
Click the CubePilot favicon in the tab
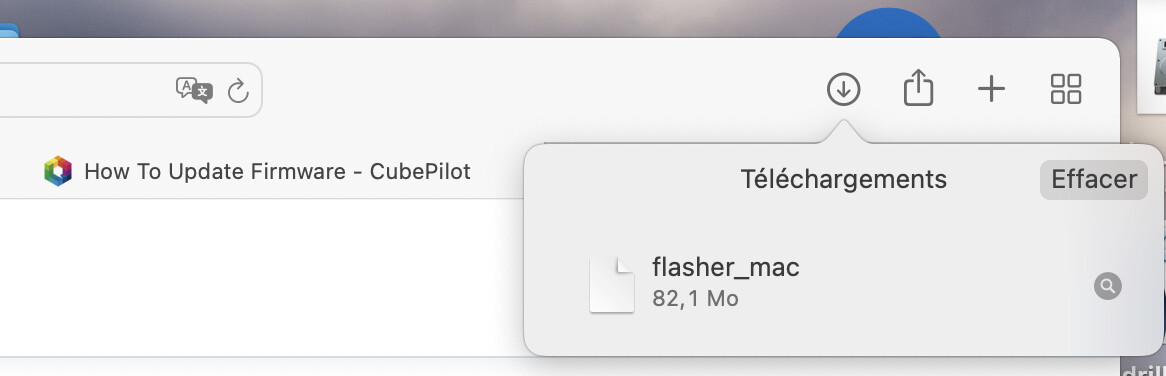coord(58,172)
